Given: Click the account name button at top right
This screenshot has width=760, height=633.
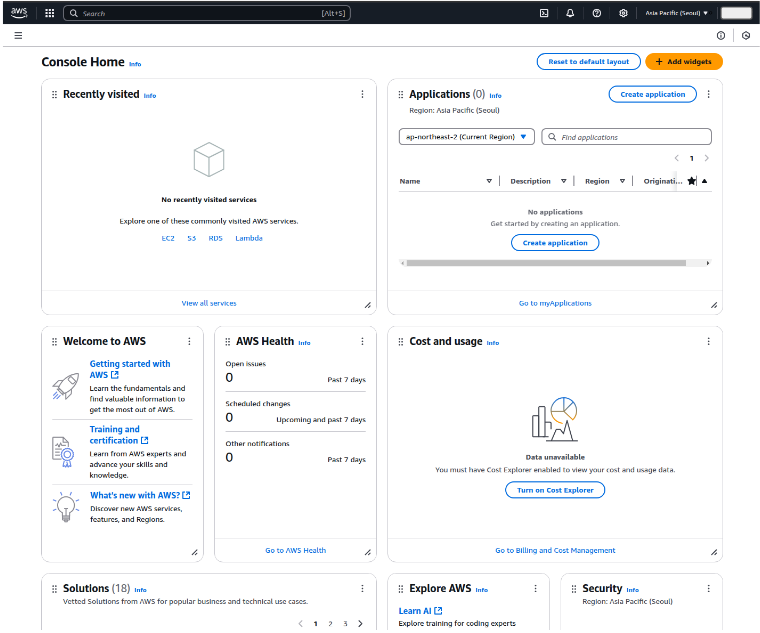Looking at the screenshot, I should point(736,13).
